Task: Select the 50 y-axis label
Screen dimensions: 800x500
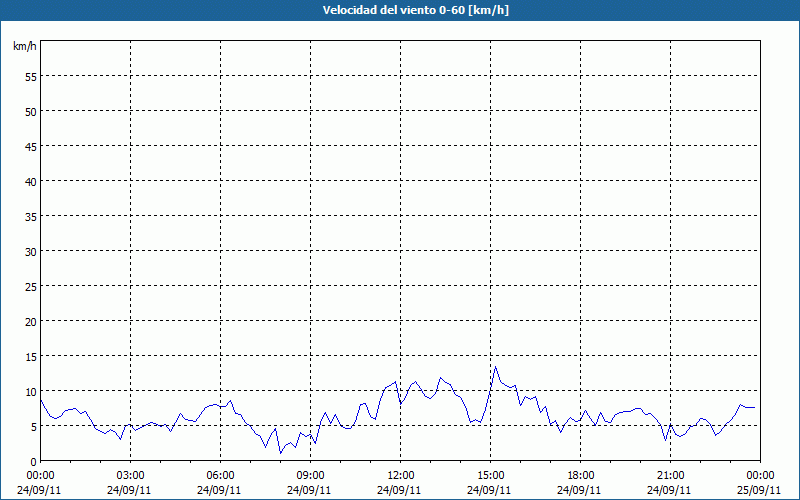Action: [31, 112]
